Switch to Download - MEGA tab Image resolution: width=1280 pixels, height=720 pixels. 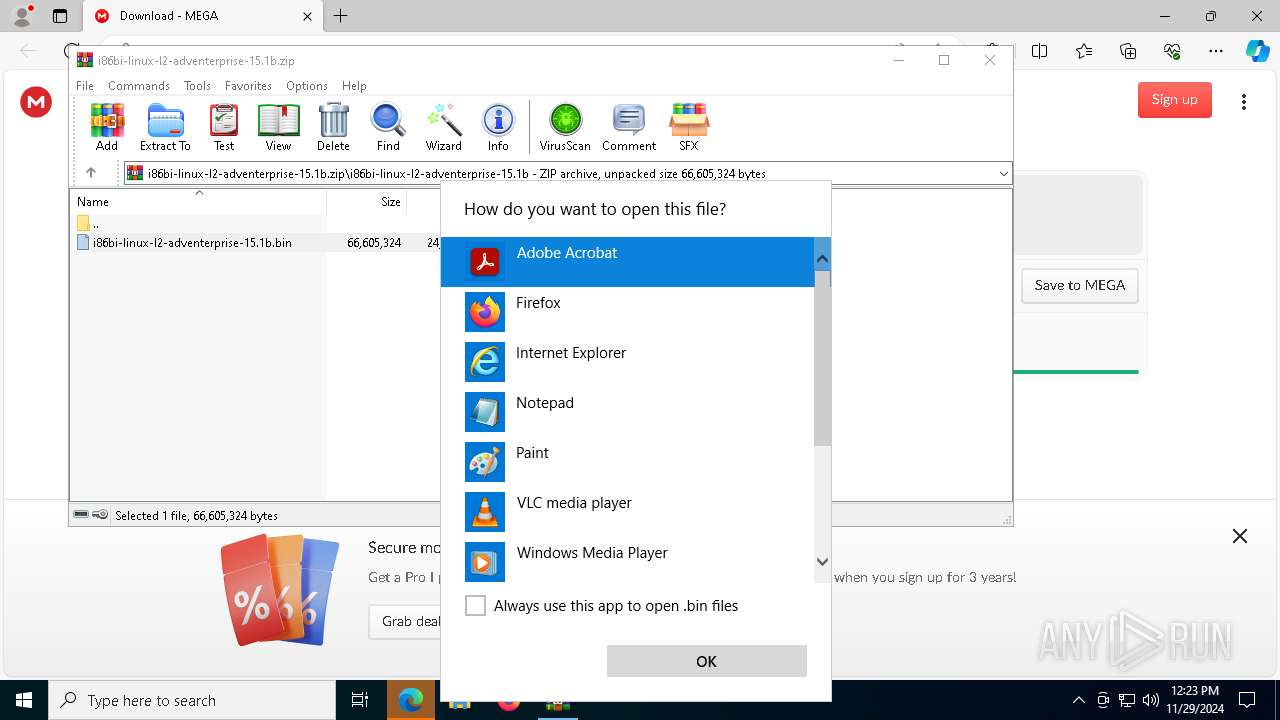202,16
